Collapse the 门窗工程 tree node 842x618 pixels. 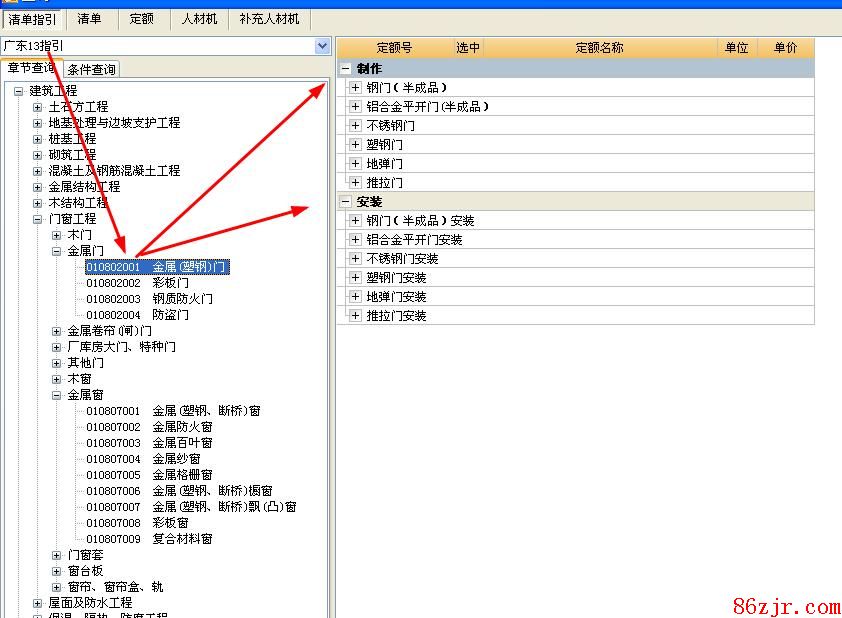(x=38, y=219)
